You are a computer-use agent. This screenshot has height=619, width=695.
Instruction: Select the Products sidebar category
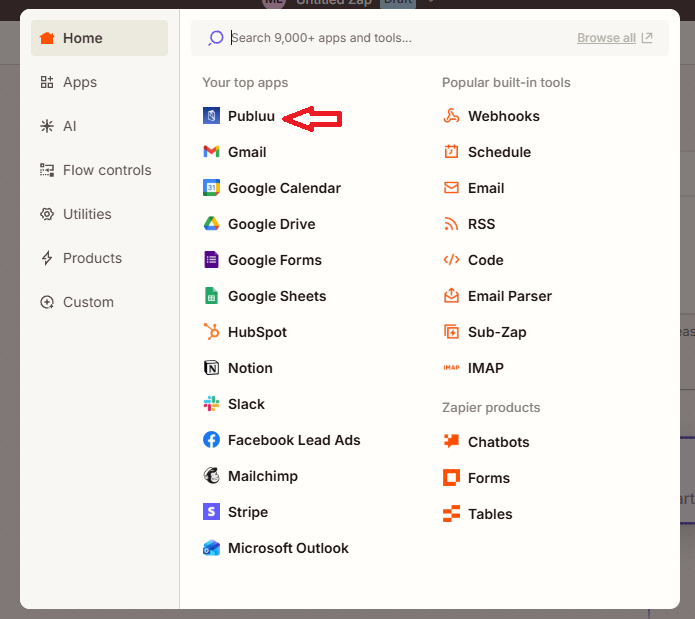coord(99,258)
